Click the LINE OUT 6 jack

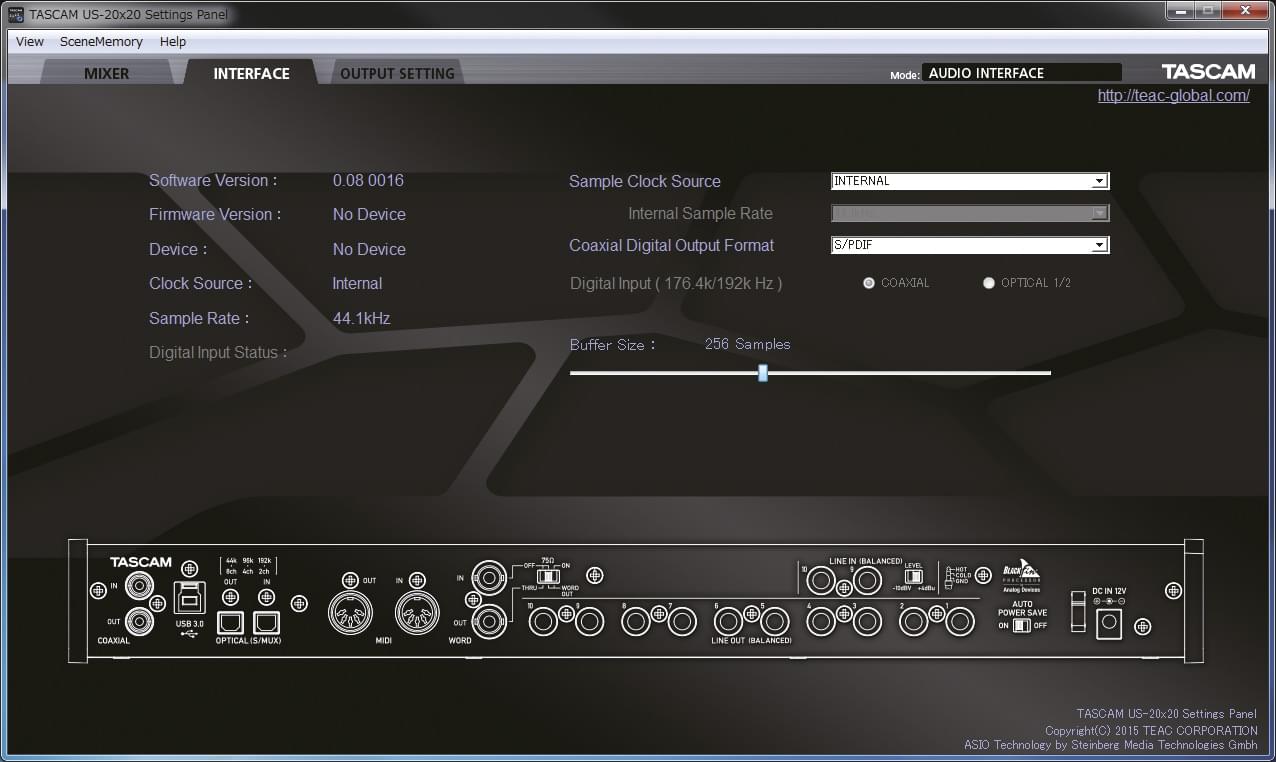tap(728, 623)
